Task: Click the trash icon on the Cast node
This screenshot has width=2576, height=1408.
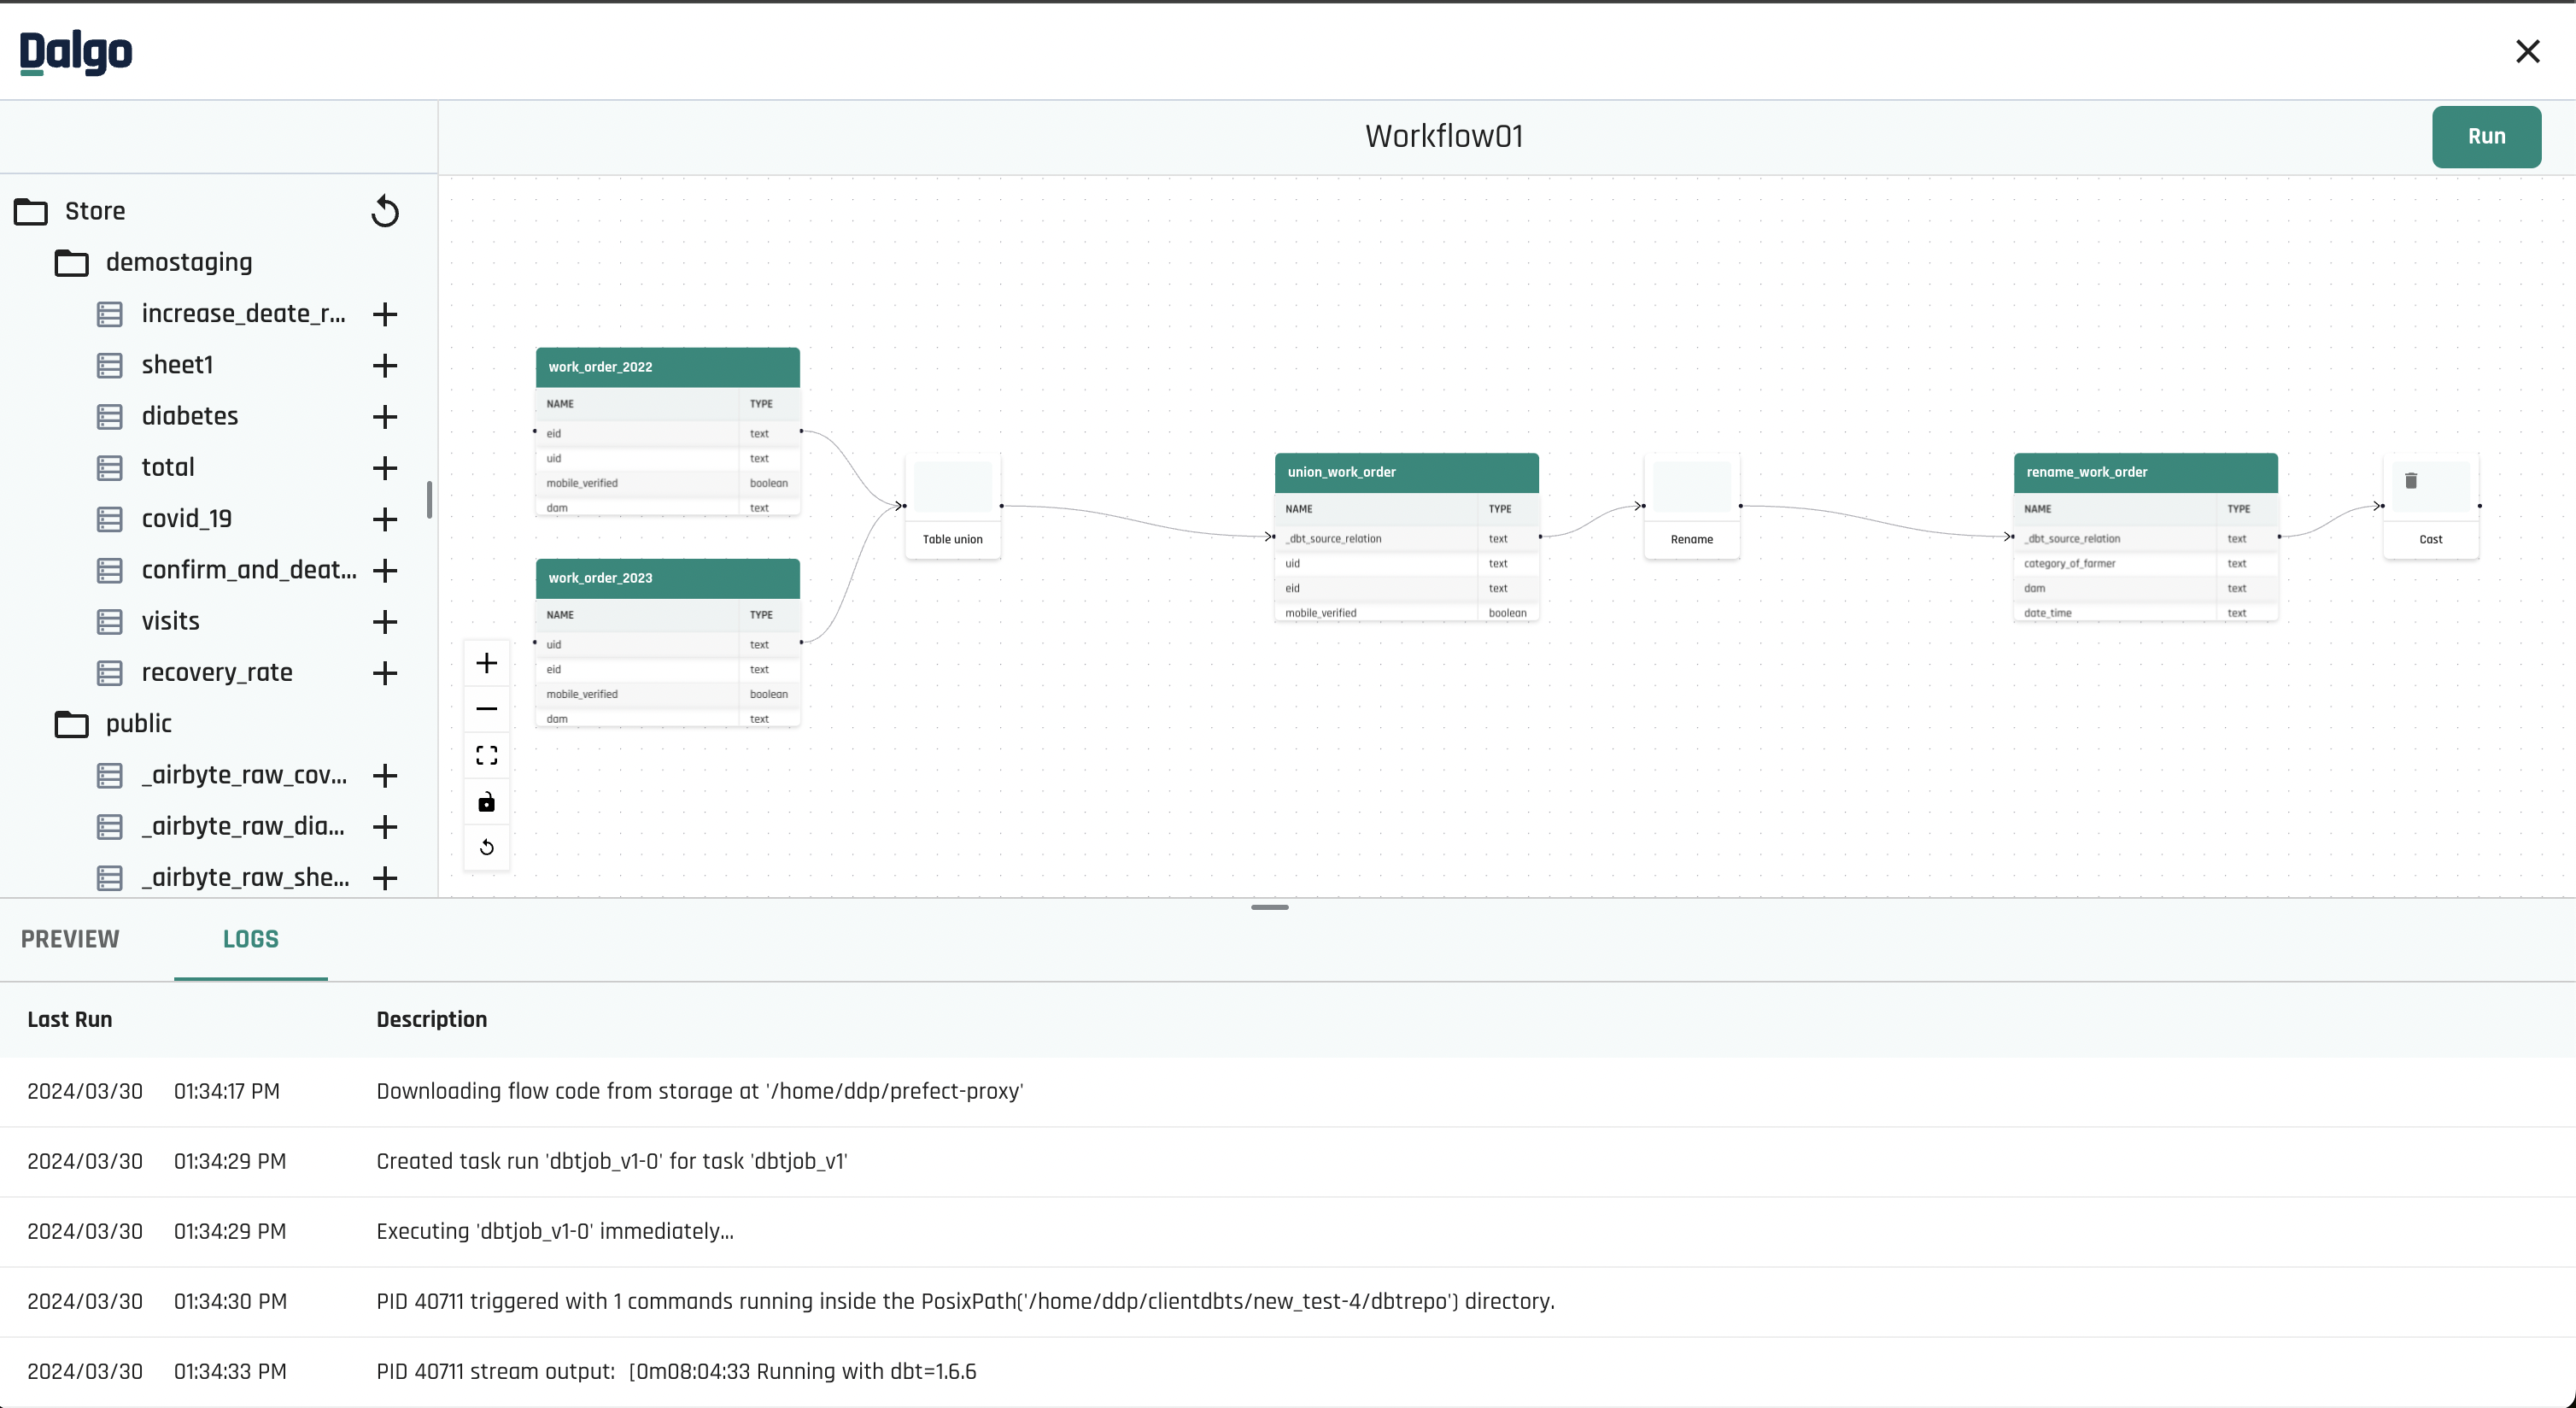Action: click(2413, 481)
